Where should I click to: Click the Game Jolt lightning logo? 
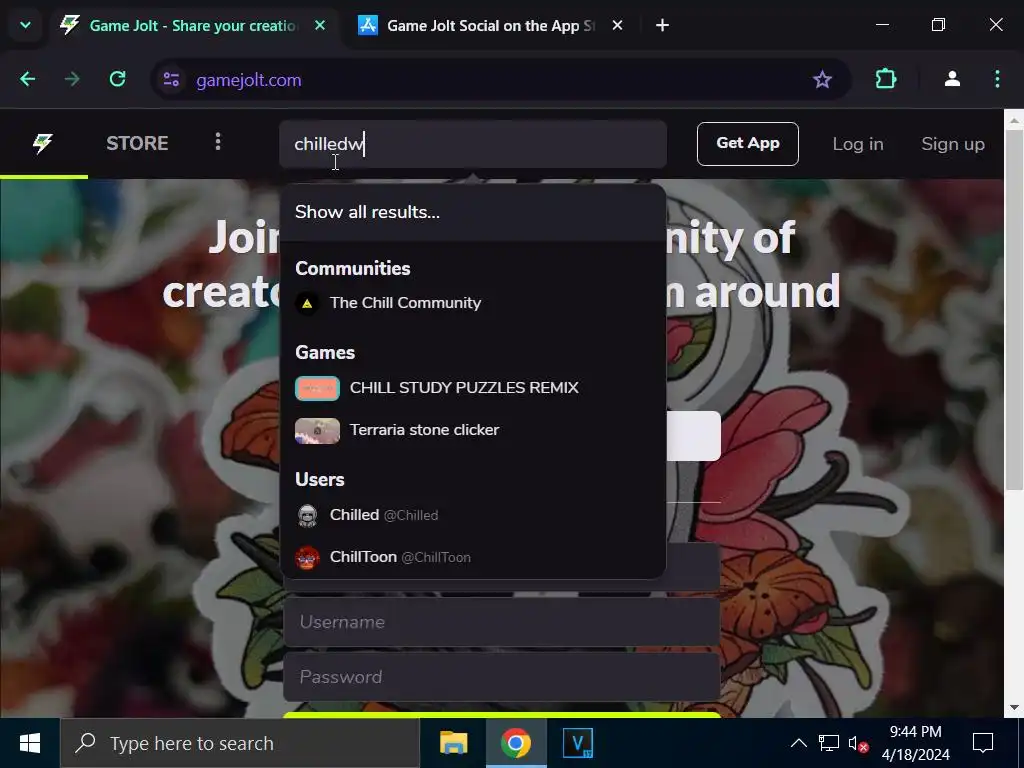click(x=43, y=143)
